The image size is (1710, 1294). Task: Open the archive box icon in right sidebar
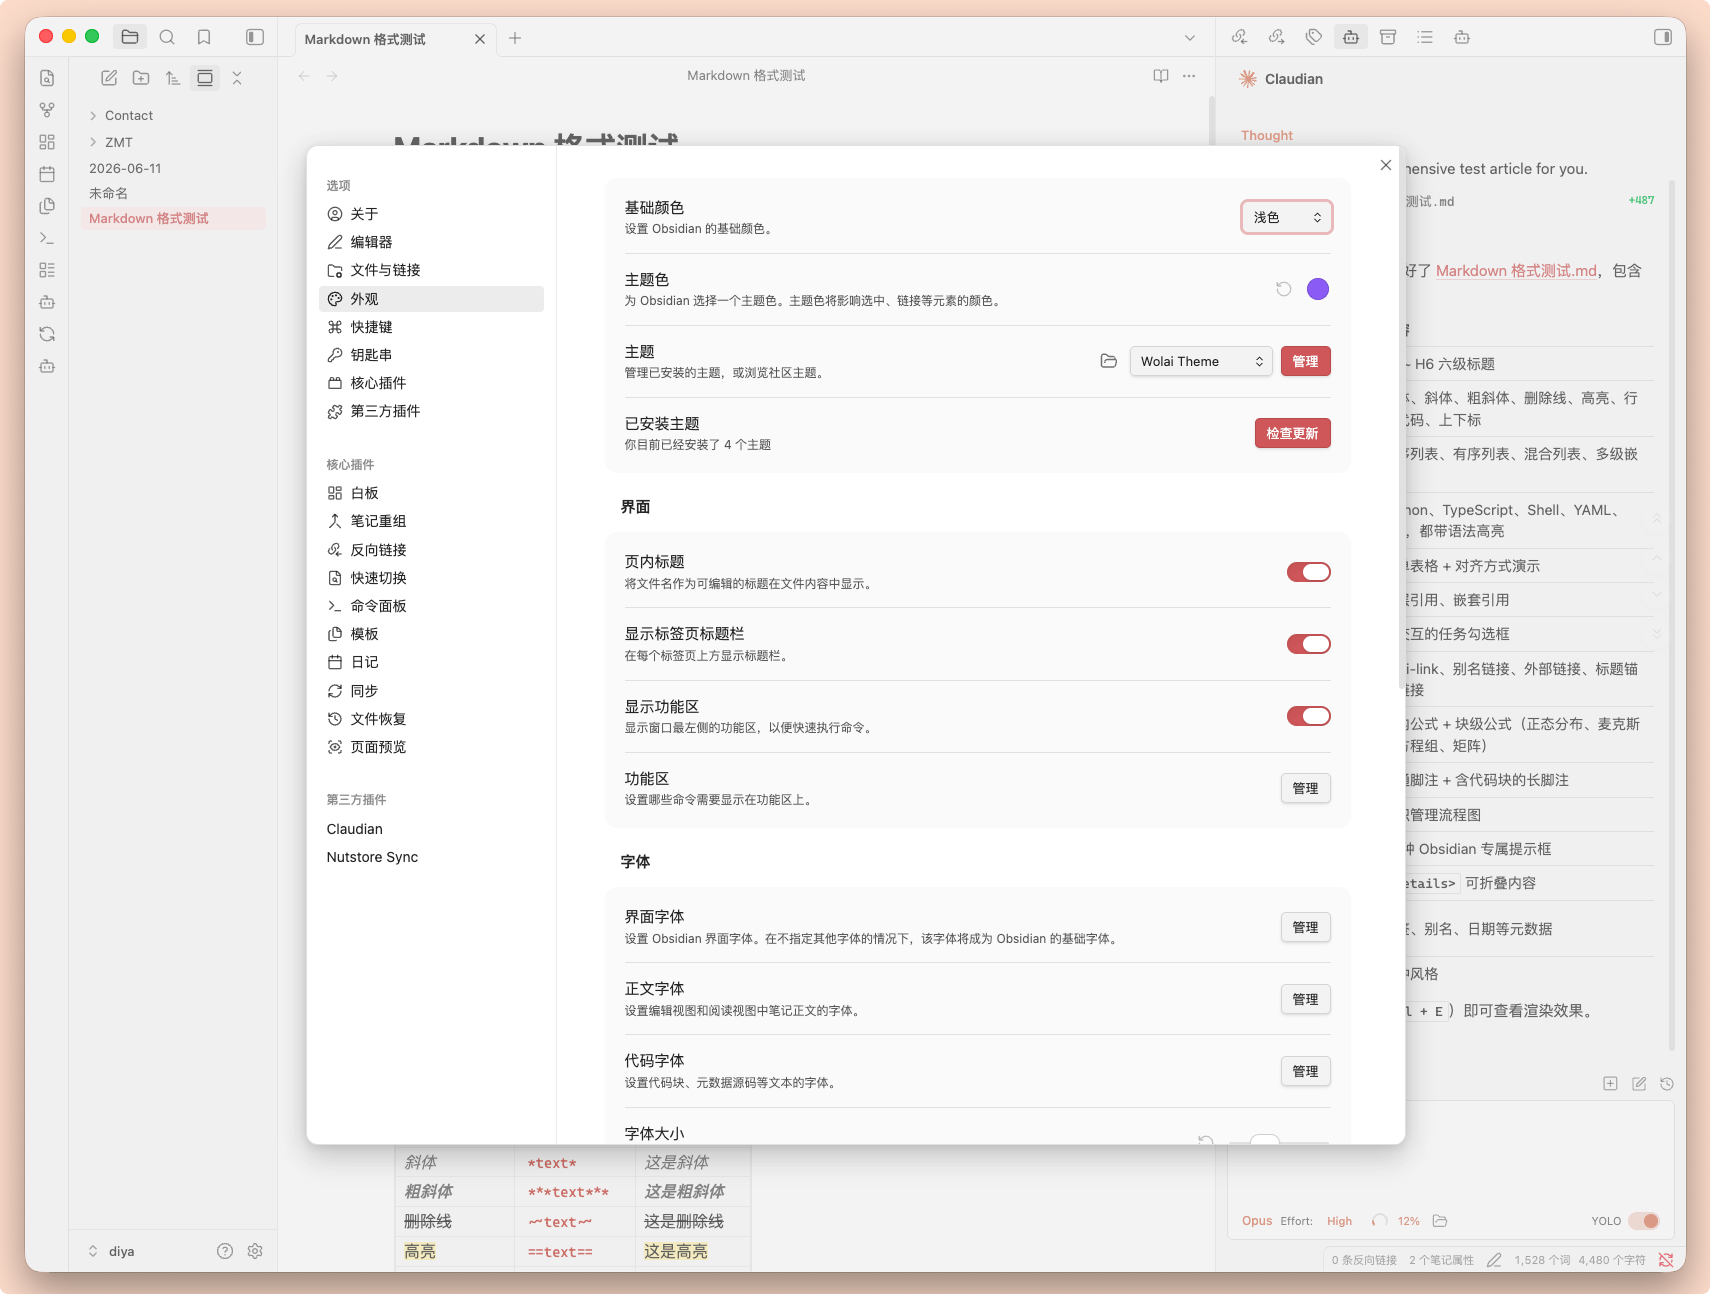click(x=1388, y=37)
